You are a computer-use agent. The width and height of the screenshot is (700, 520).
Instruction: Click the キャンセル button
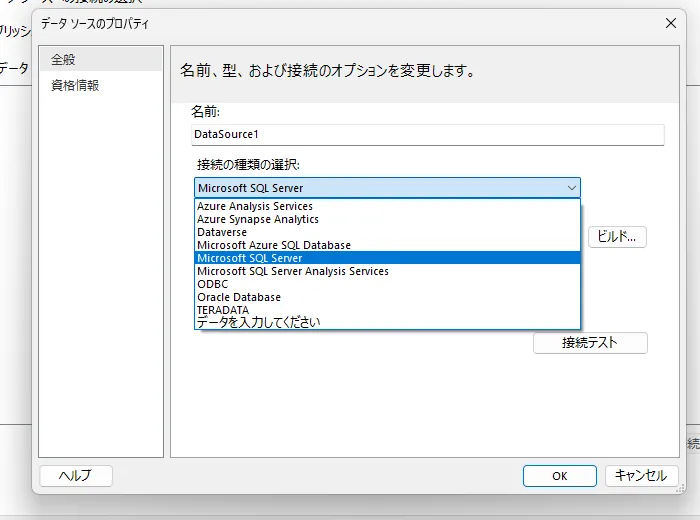(642, 476)
